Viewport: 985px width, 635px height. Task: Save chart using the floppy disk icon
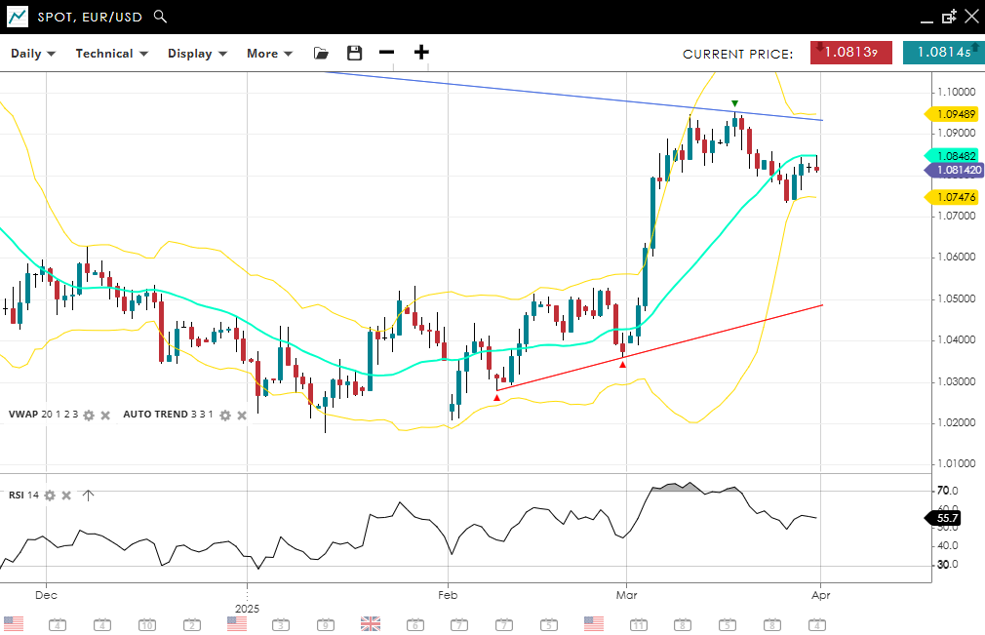tap(354, 53)
